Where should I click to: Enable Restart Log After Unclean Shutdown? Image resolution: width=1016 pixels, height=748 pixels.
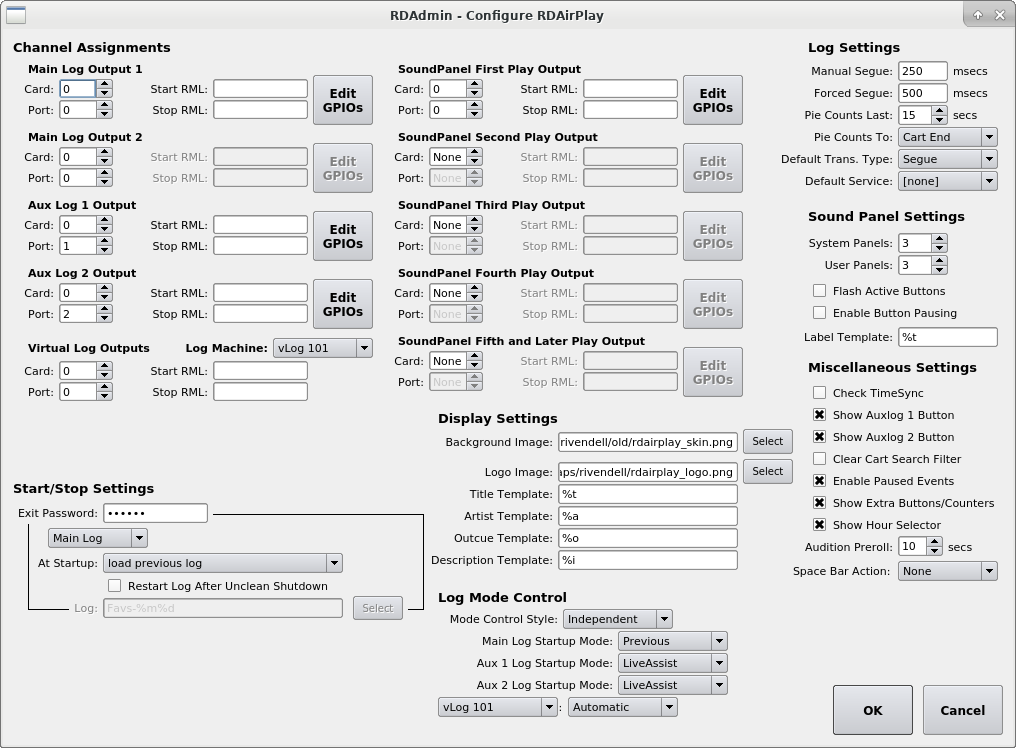click(x=115, y=586)
